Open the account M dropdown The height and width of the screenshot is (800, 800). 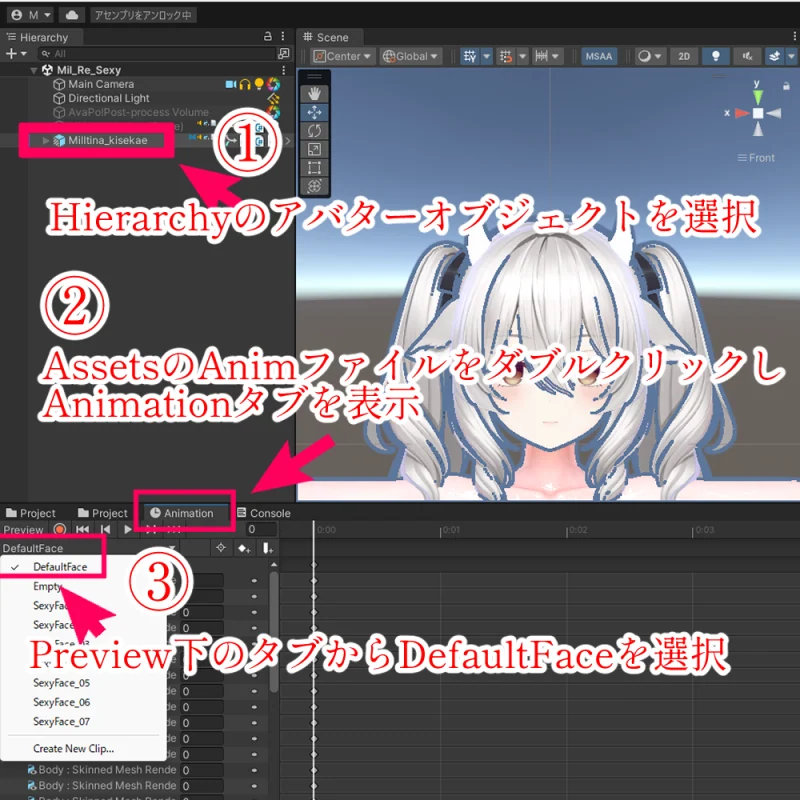(x=31, y=15)
